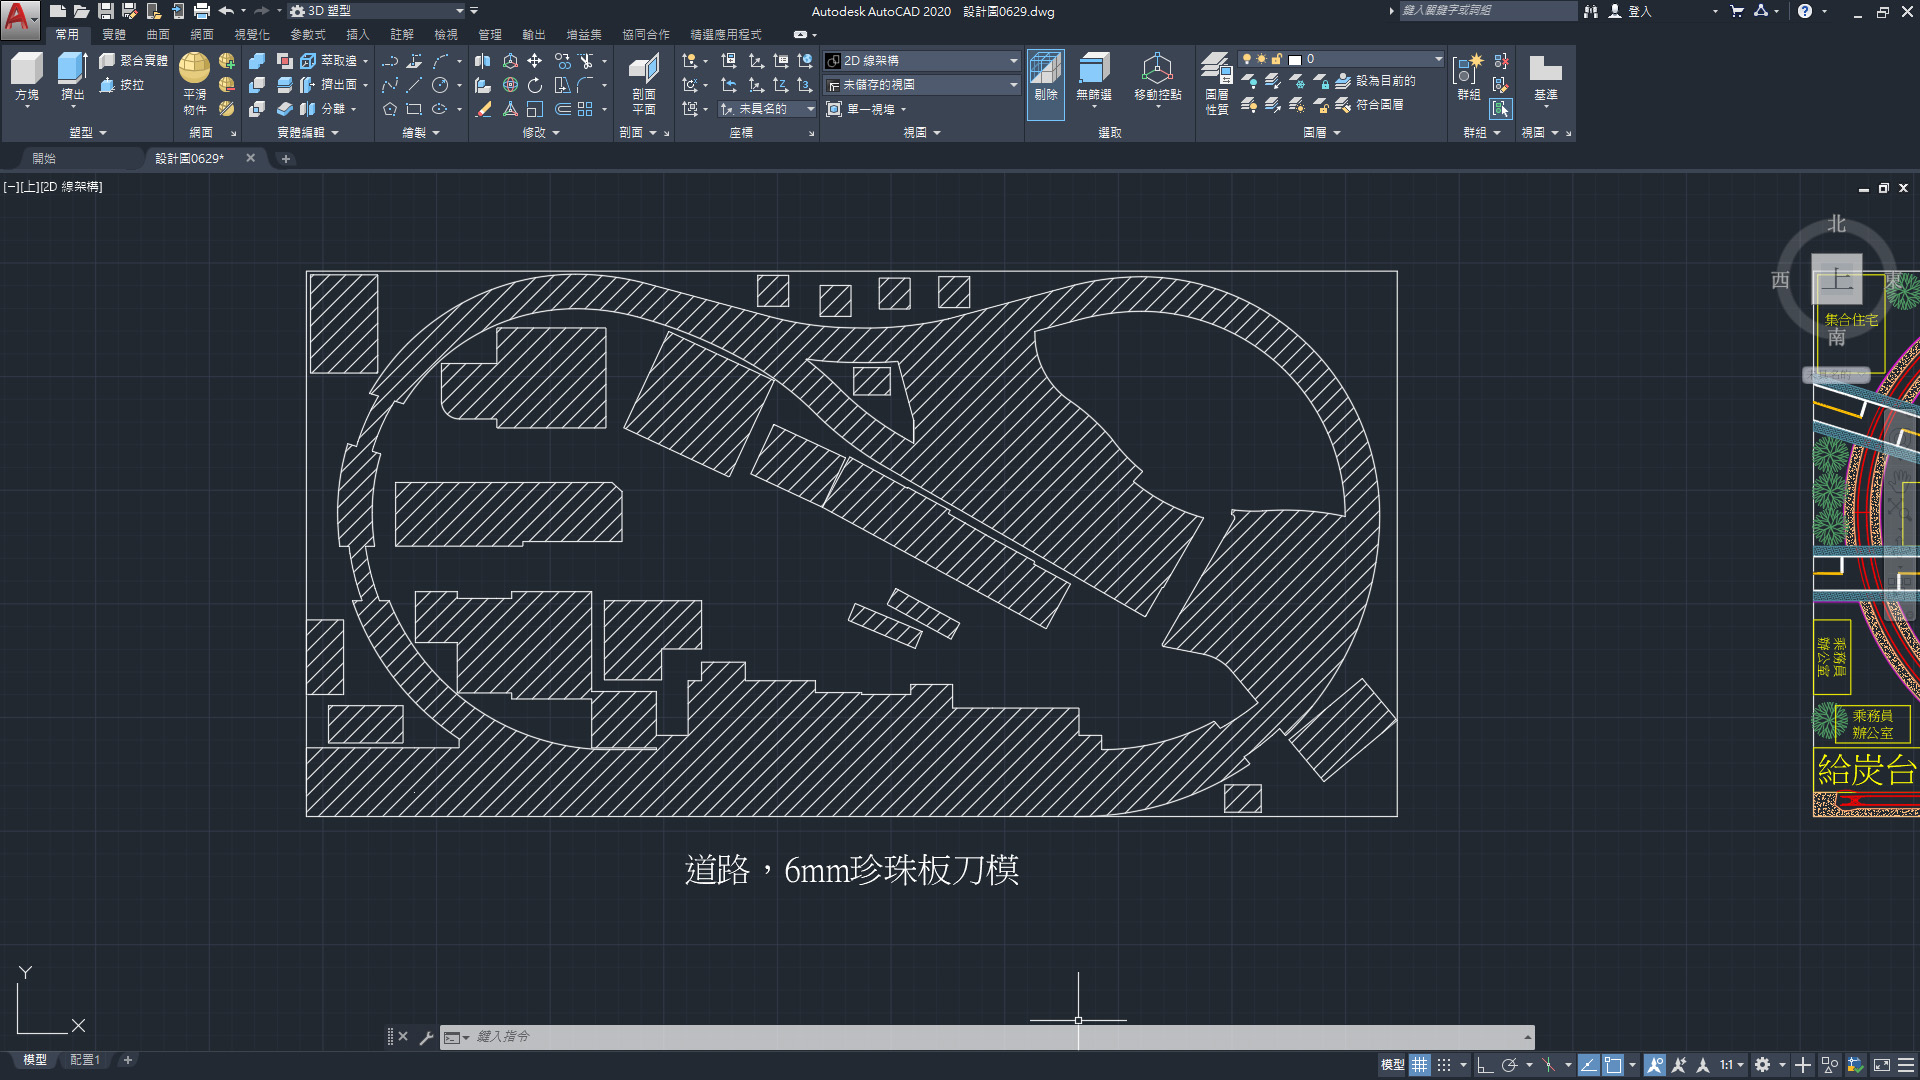Open the 3D 塑型 workspace dropdown
The image size is (1920, 1080).
pyautogui.click(x=459, y=11)
